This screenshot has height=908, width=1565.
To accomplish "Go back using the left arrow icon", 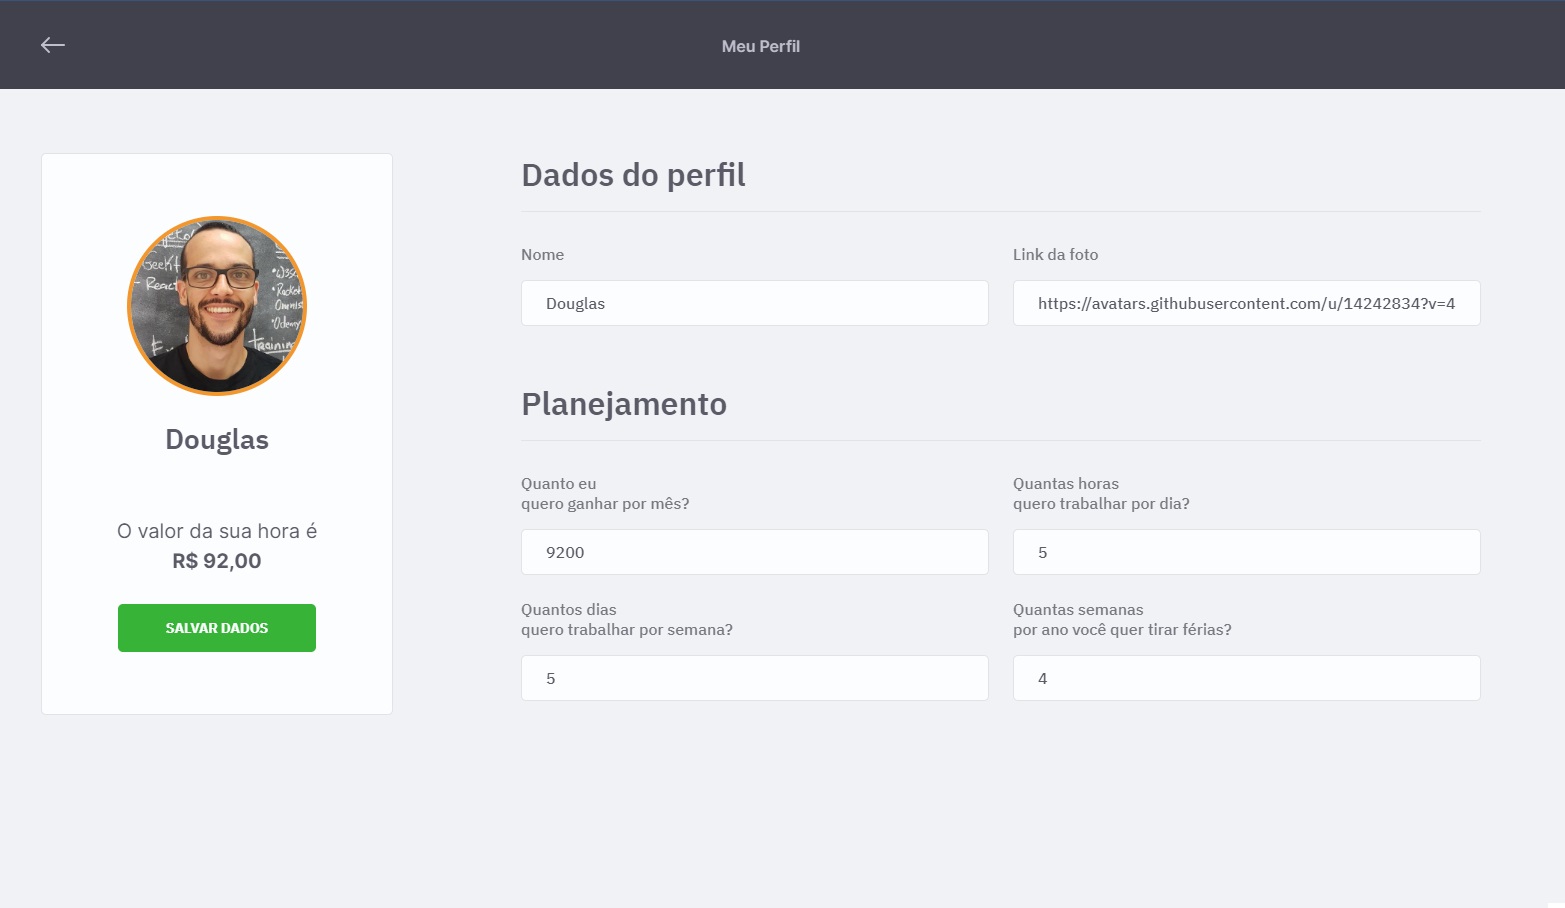I will pyautogui.click(x=53, y=45).
